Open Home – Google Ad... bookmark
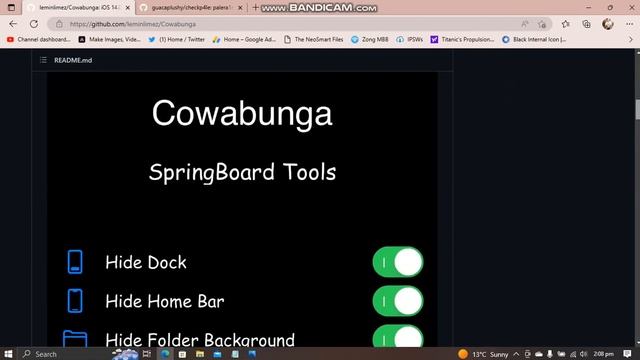Viewport: 640px width, 360px height. point(244,40)
